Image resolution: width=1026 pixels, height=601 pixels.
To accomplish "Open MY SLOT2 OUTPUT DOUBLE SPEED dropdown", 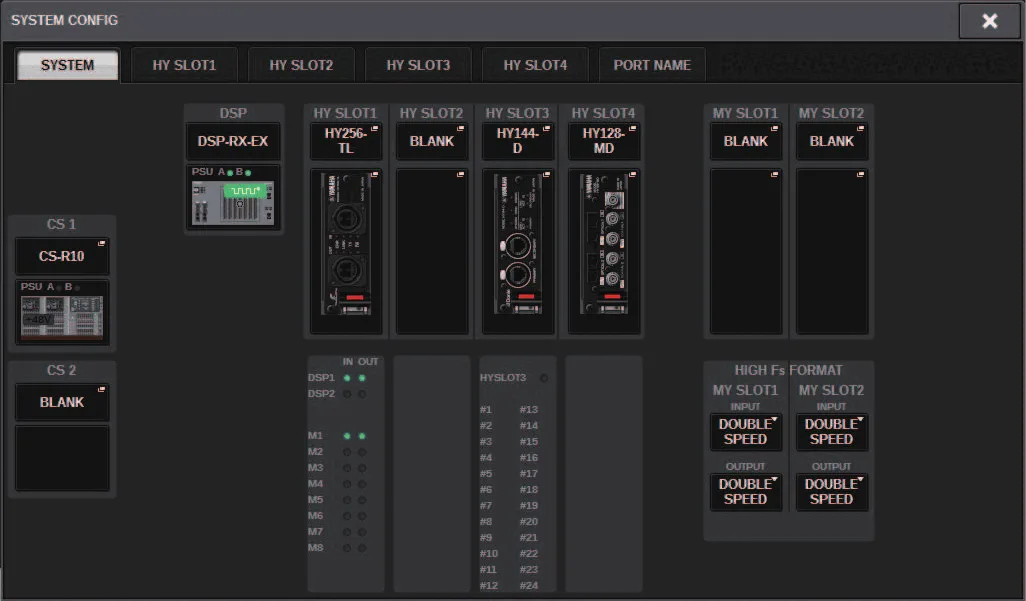I will click(832, 492).
